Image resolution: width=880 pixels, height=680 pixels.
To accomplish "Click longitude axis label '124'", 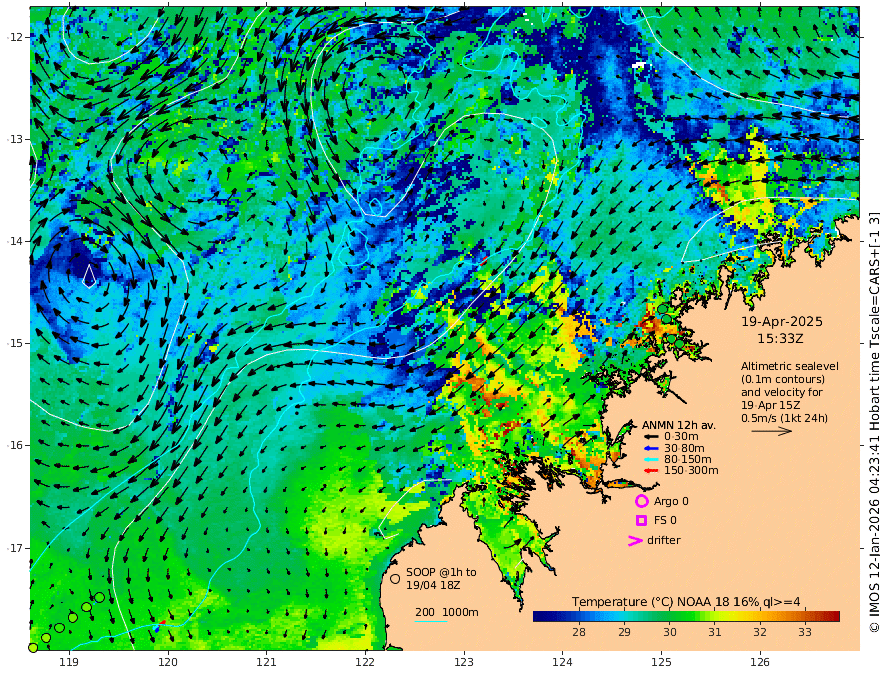I will [562, 663].
